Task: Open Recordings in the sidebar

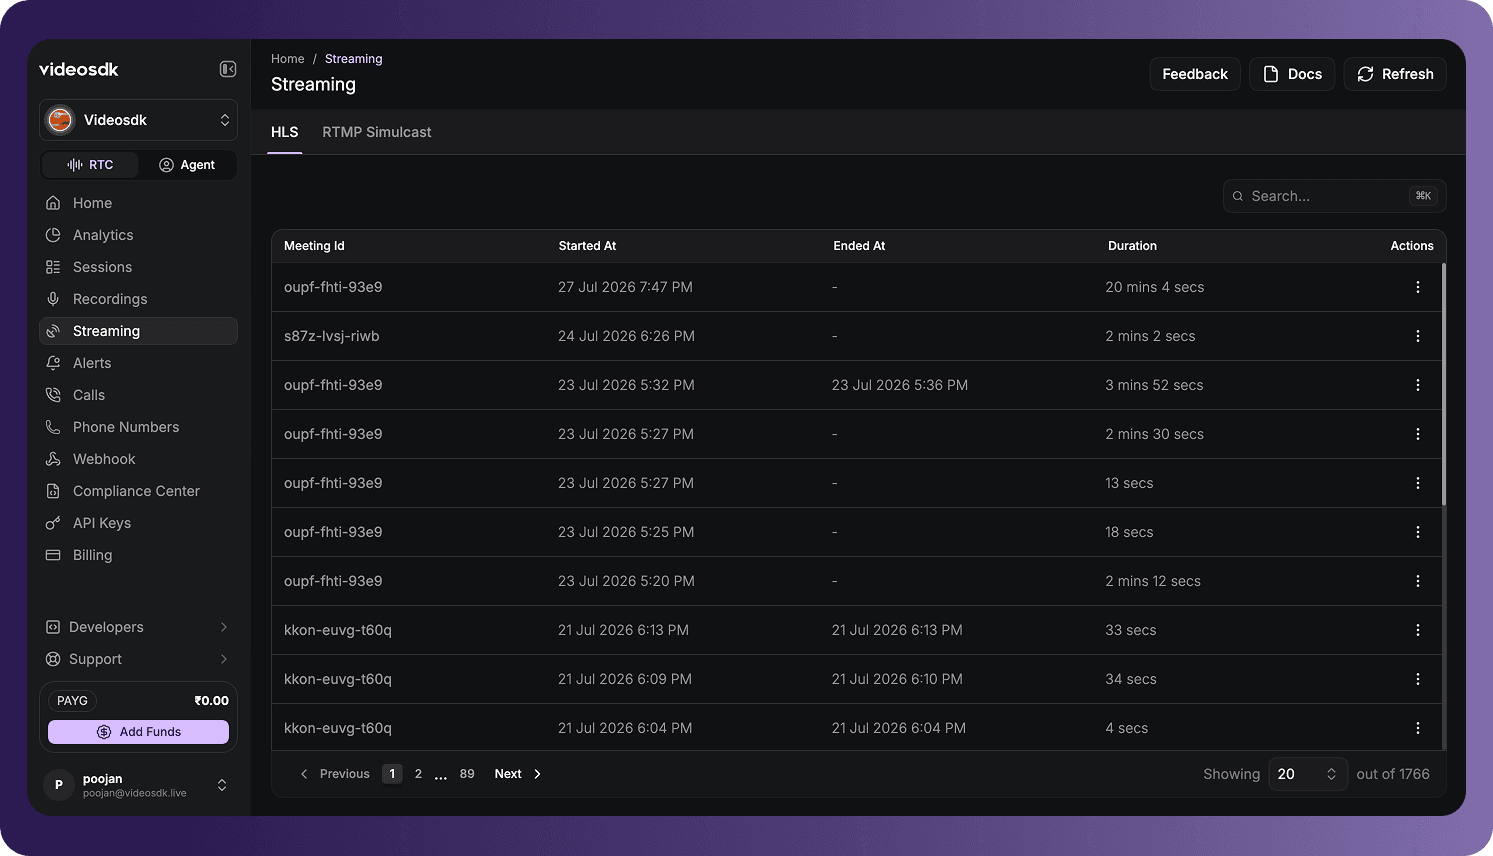Action: (138, 299)
